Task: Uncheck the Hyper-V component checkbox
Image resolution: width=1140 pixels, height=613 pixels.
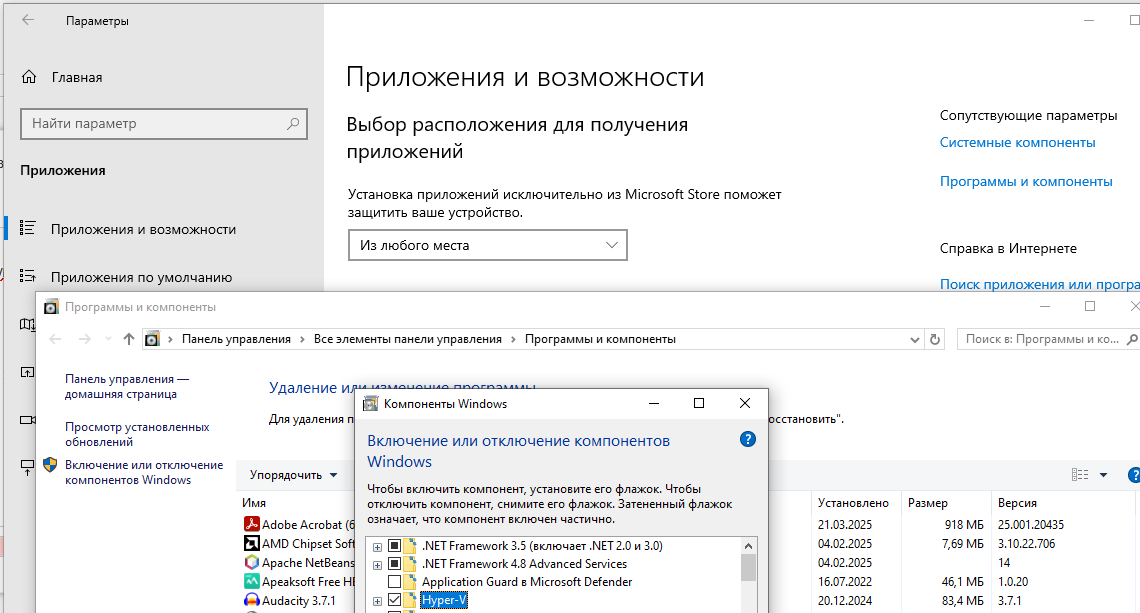Action: click(394, 600)
